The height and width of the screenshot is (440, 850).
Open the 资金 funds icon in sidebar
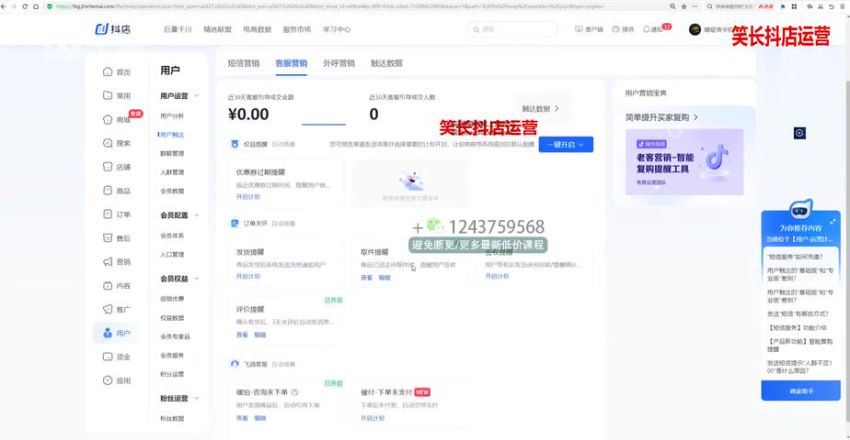coord(107,357)
